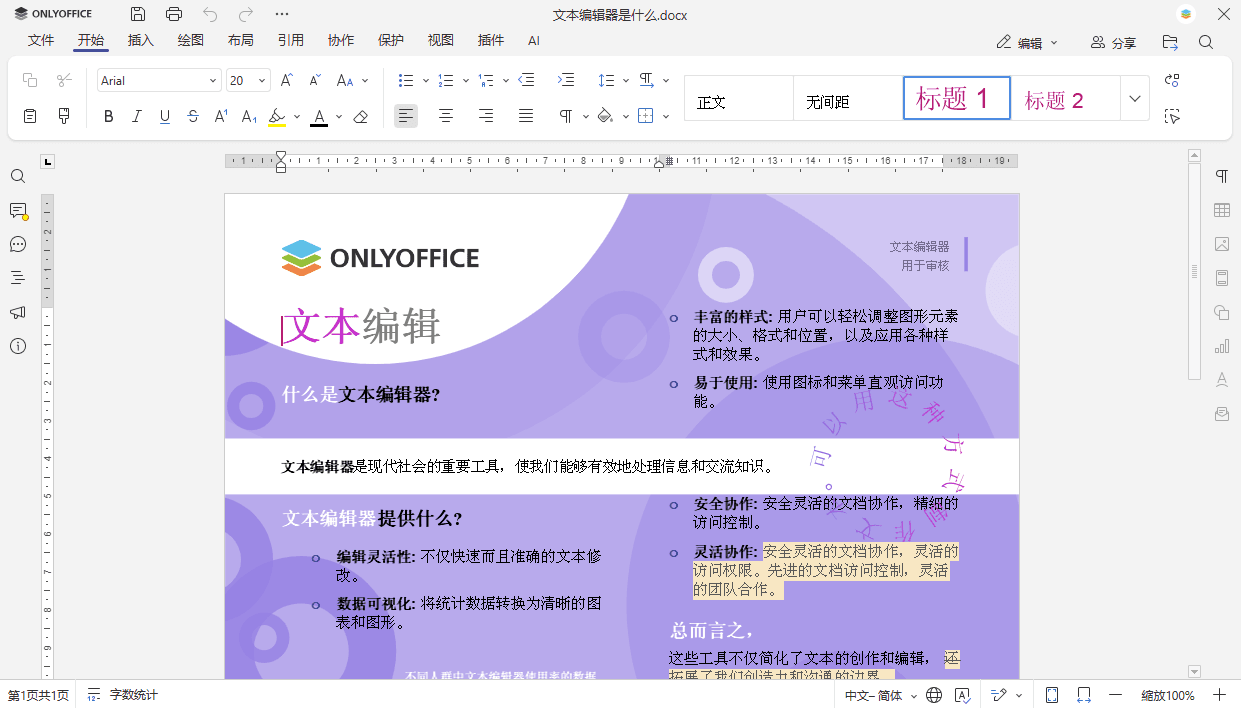Screen dimensions: 1241x708
Task: Increase the paragraph indent
Action: 566,80
